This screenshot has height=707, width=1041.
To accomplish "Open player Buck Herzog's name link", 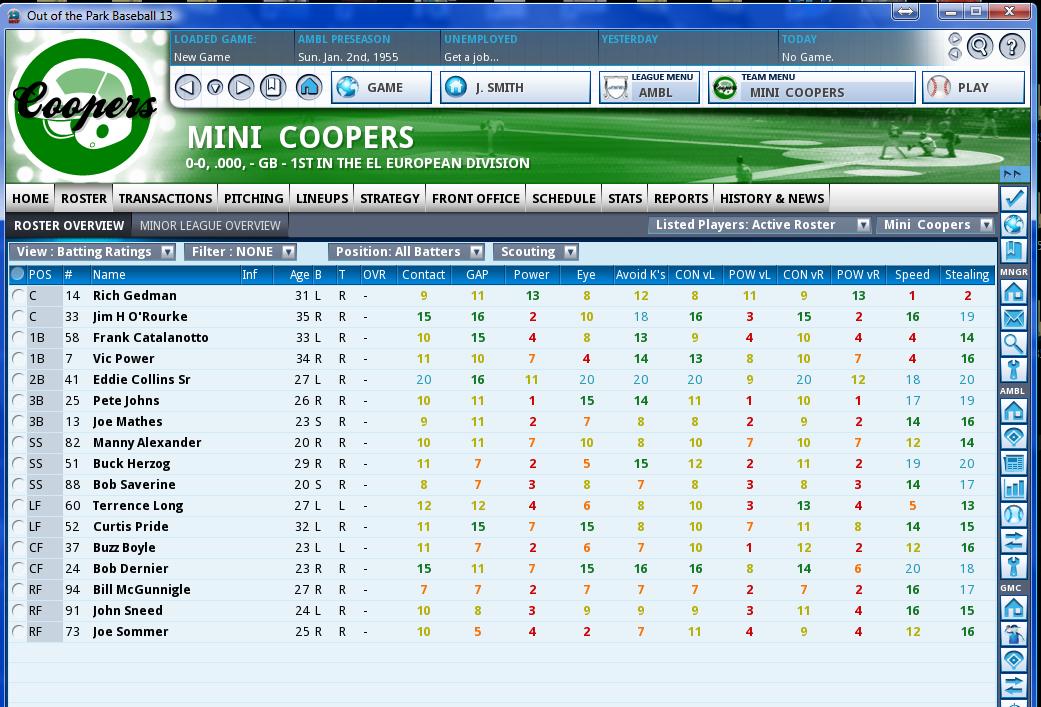I will (131, 464).
